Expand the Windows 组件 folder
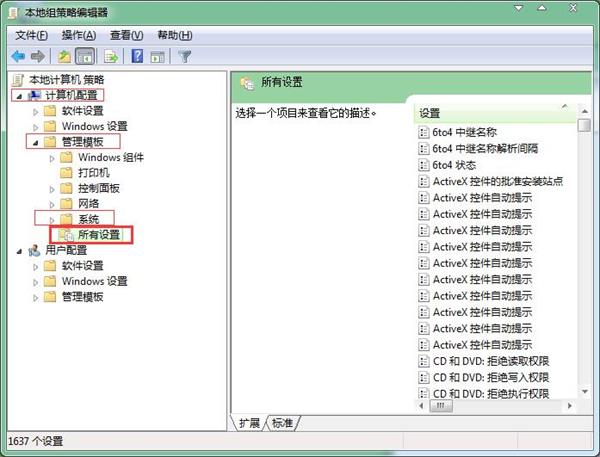The width and height of the screenshot is (600, 457). [52, 158]
